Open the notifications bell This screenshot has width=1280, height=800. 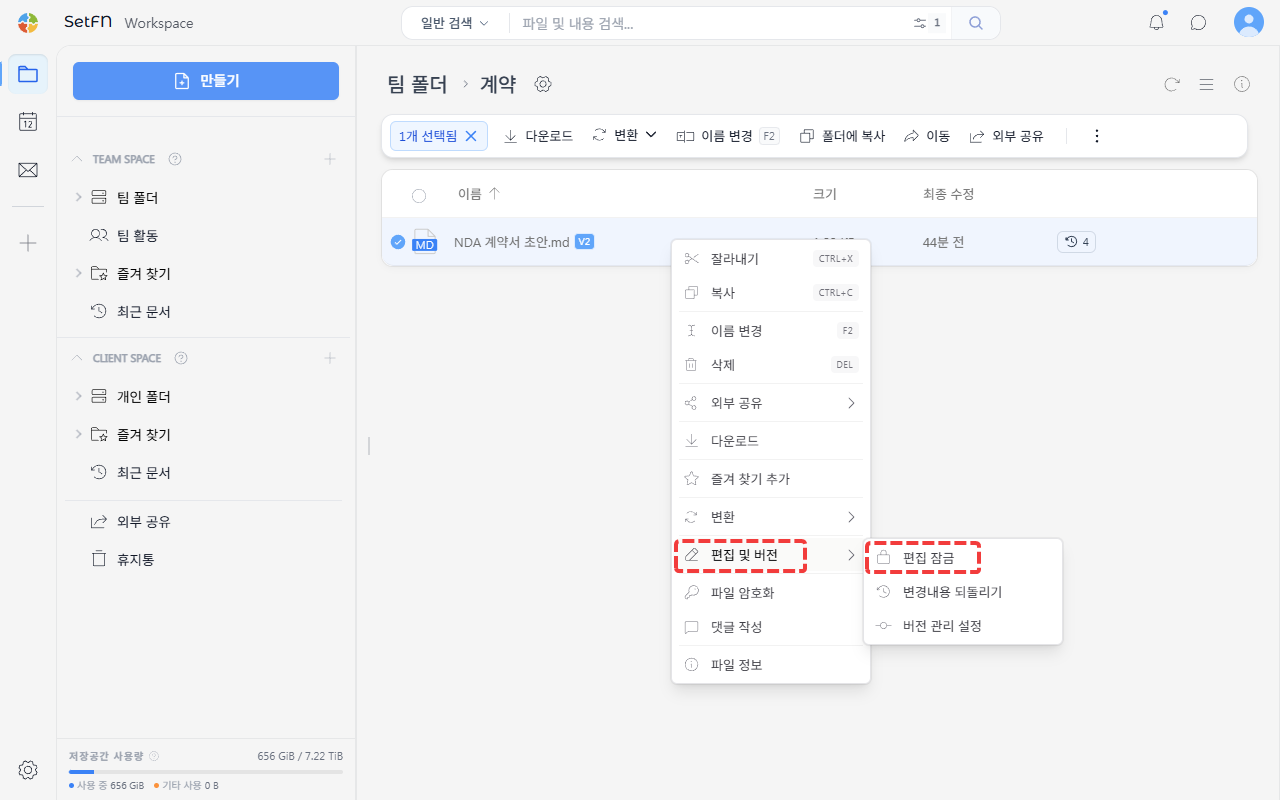(1157, 22)
